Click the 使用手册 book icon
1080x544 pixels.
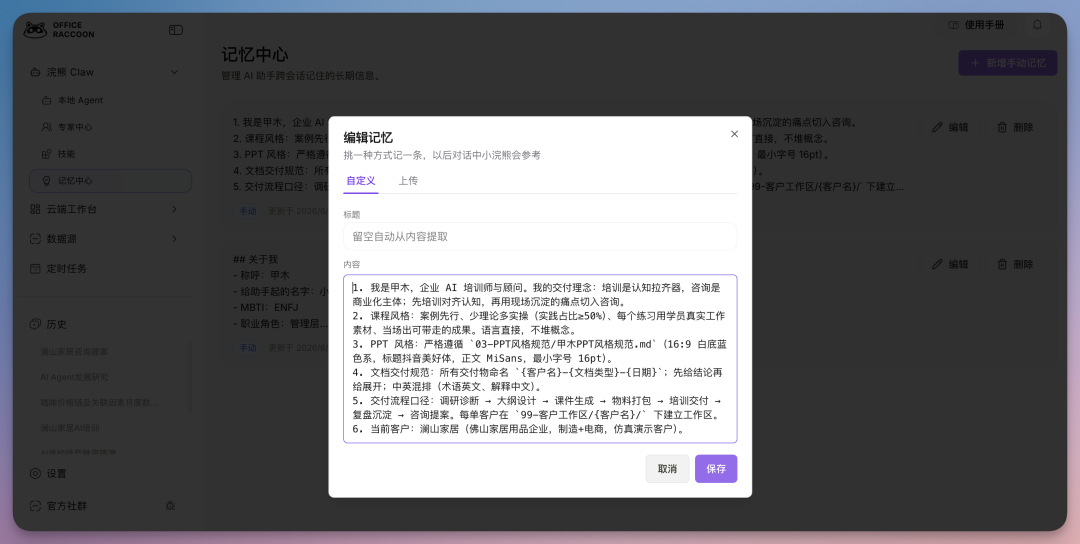click(x=954, y=25)
